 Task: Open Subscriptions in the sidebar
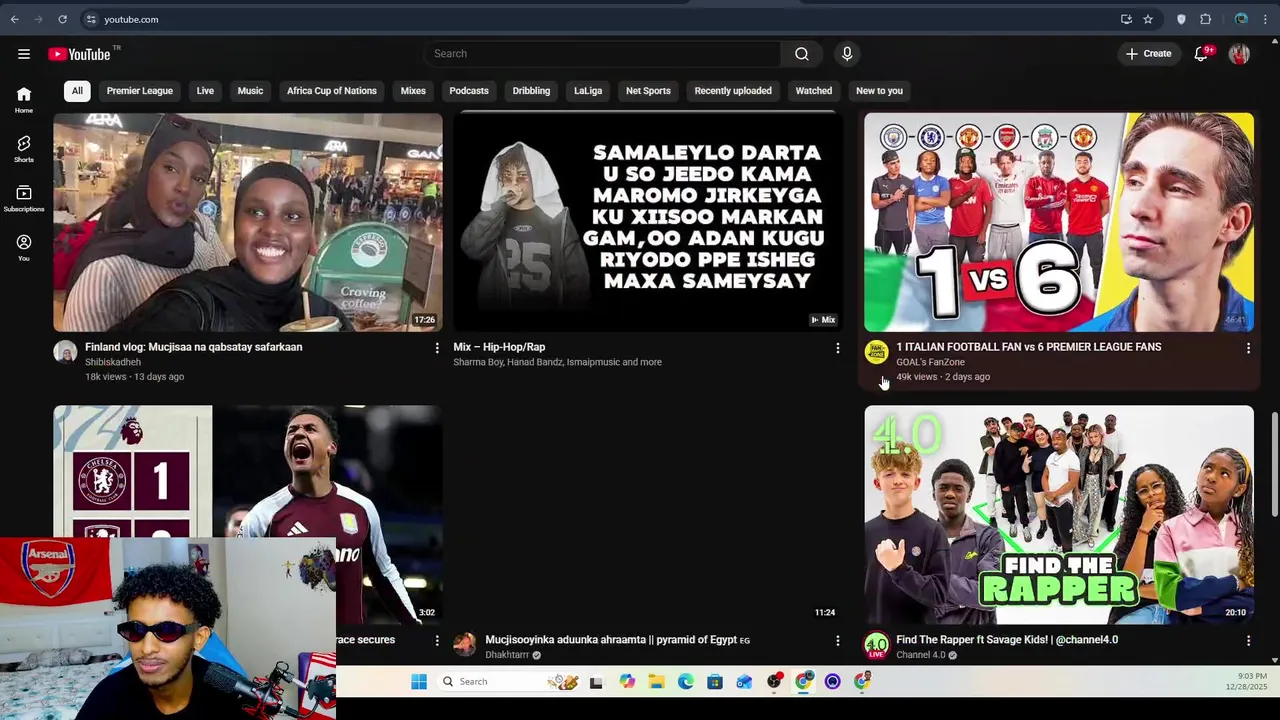click(x=24, y=198)
